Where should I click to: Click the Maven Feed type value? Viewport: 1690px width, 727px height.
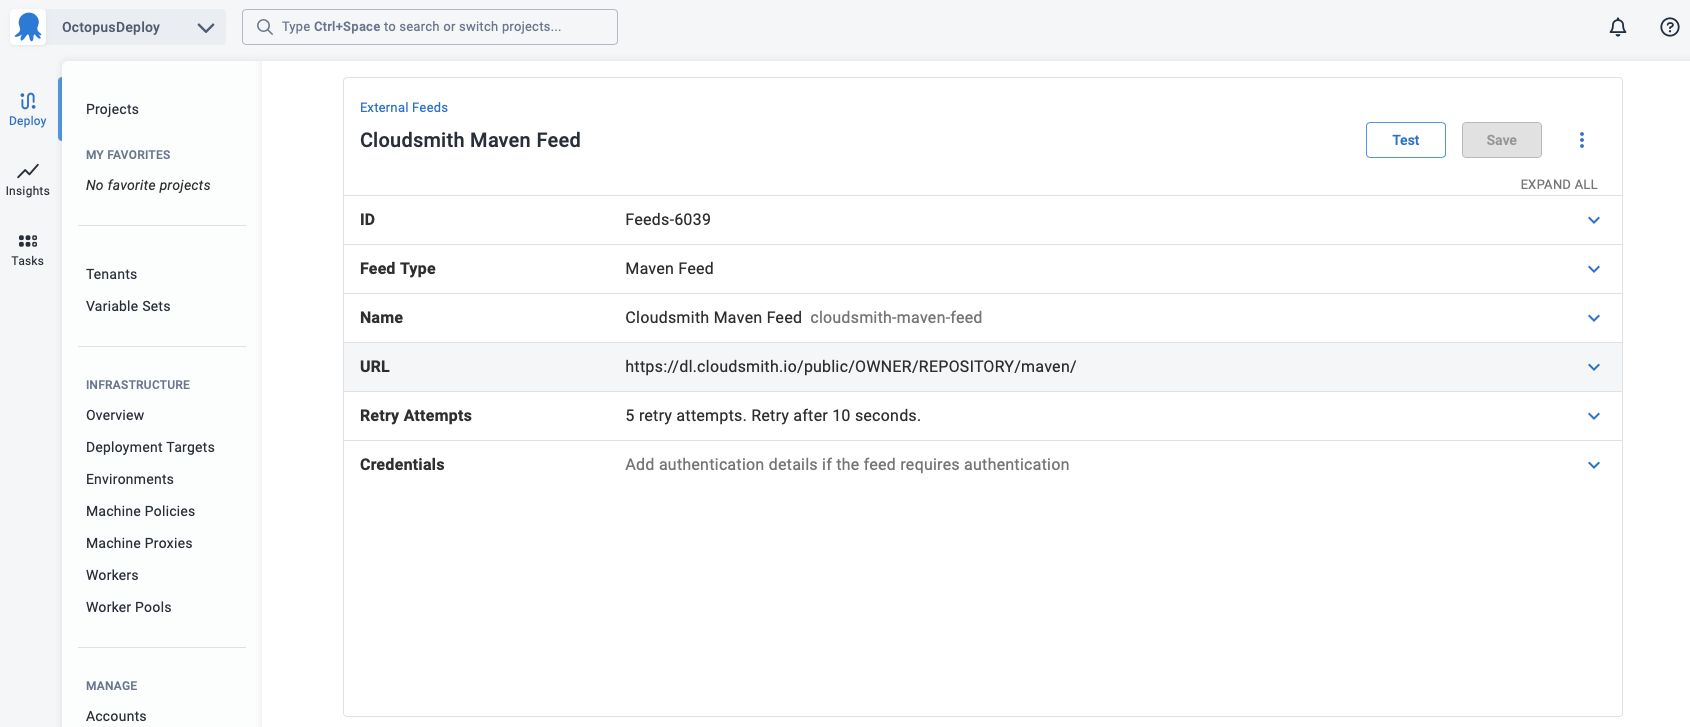click(670, 269)
